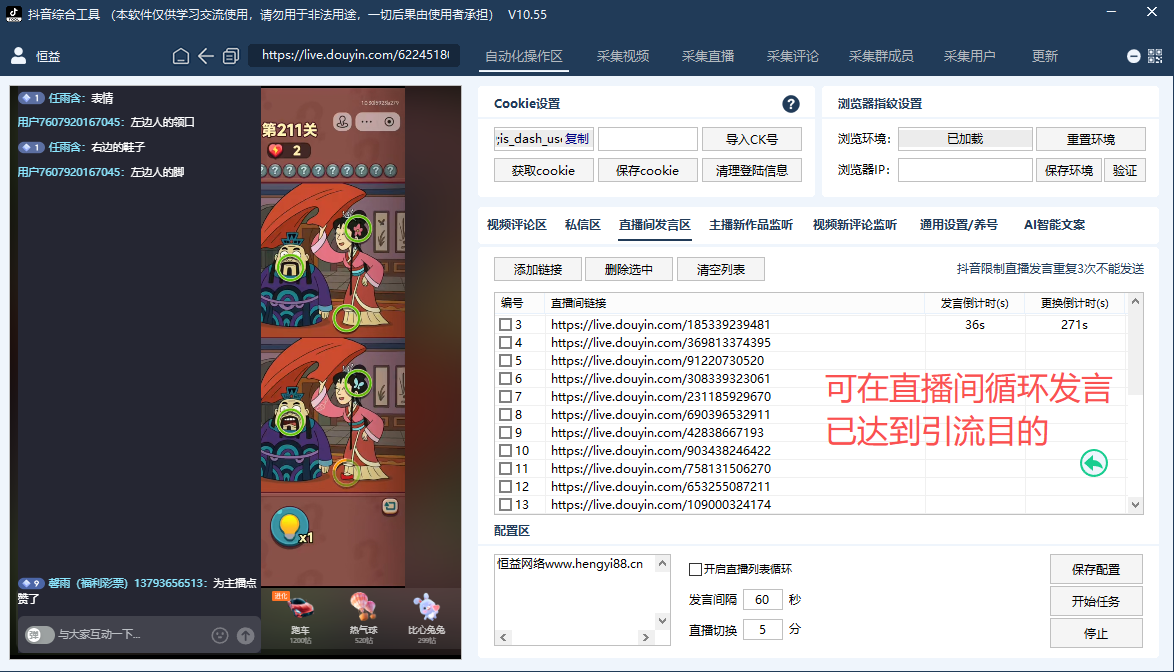Click the config text box scroll-right arrow
The image size is (1174, 672).
(x=645, y=638)
